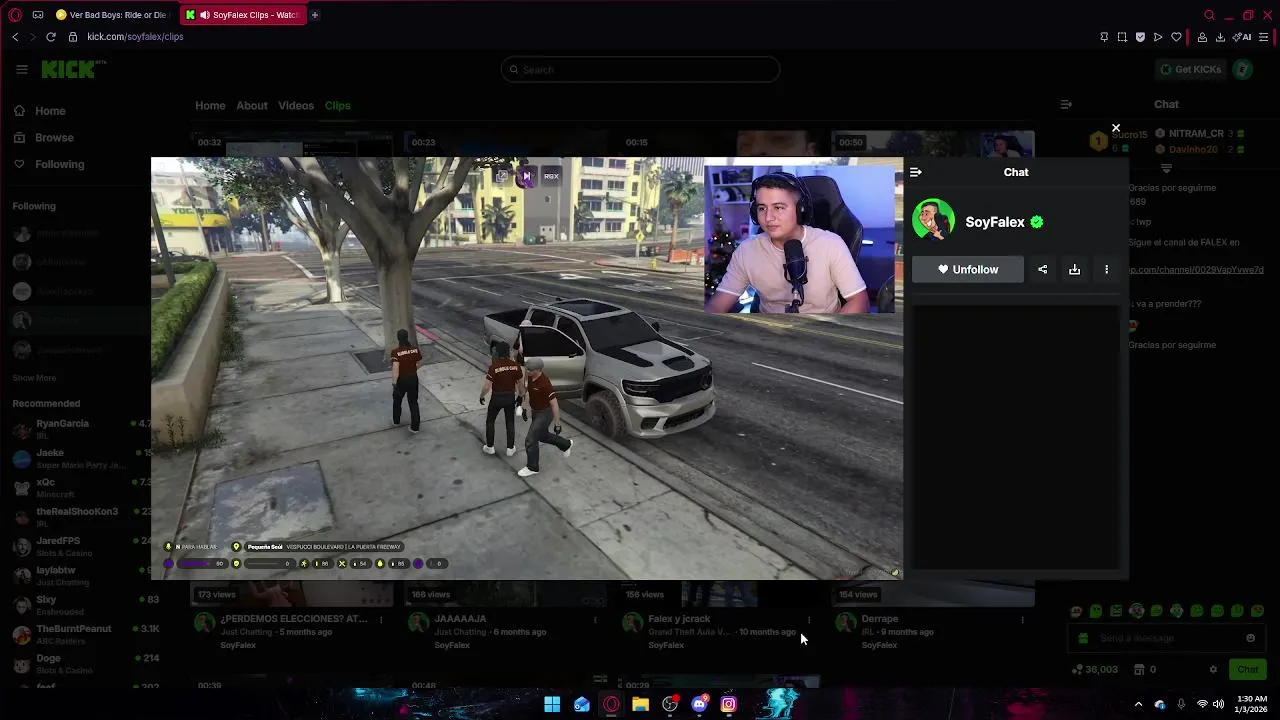Open Instagram from the taskbar

[729, 704]
